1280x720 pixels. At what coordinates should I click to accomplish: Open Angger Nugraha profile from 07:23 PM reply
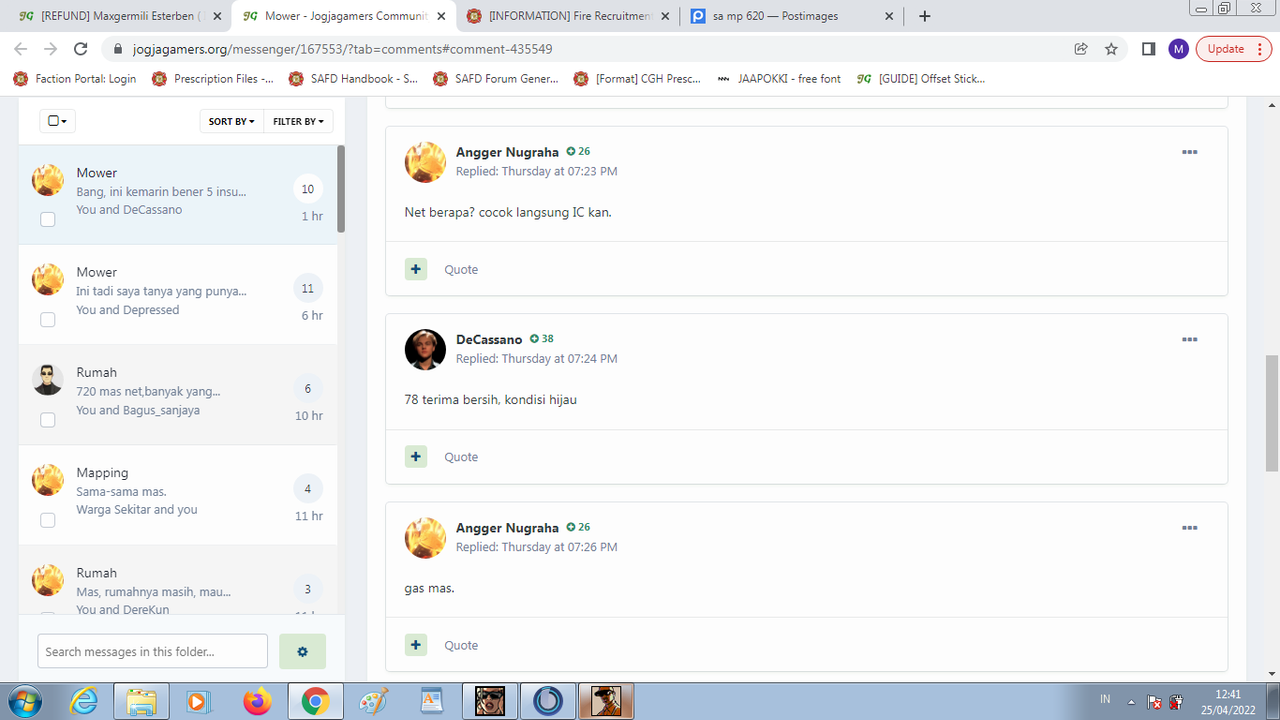(507, 152)
